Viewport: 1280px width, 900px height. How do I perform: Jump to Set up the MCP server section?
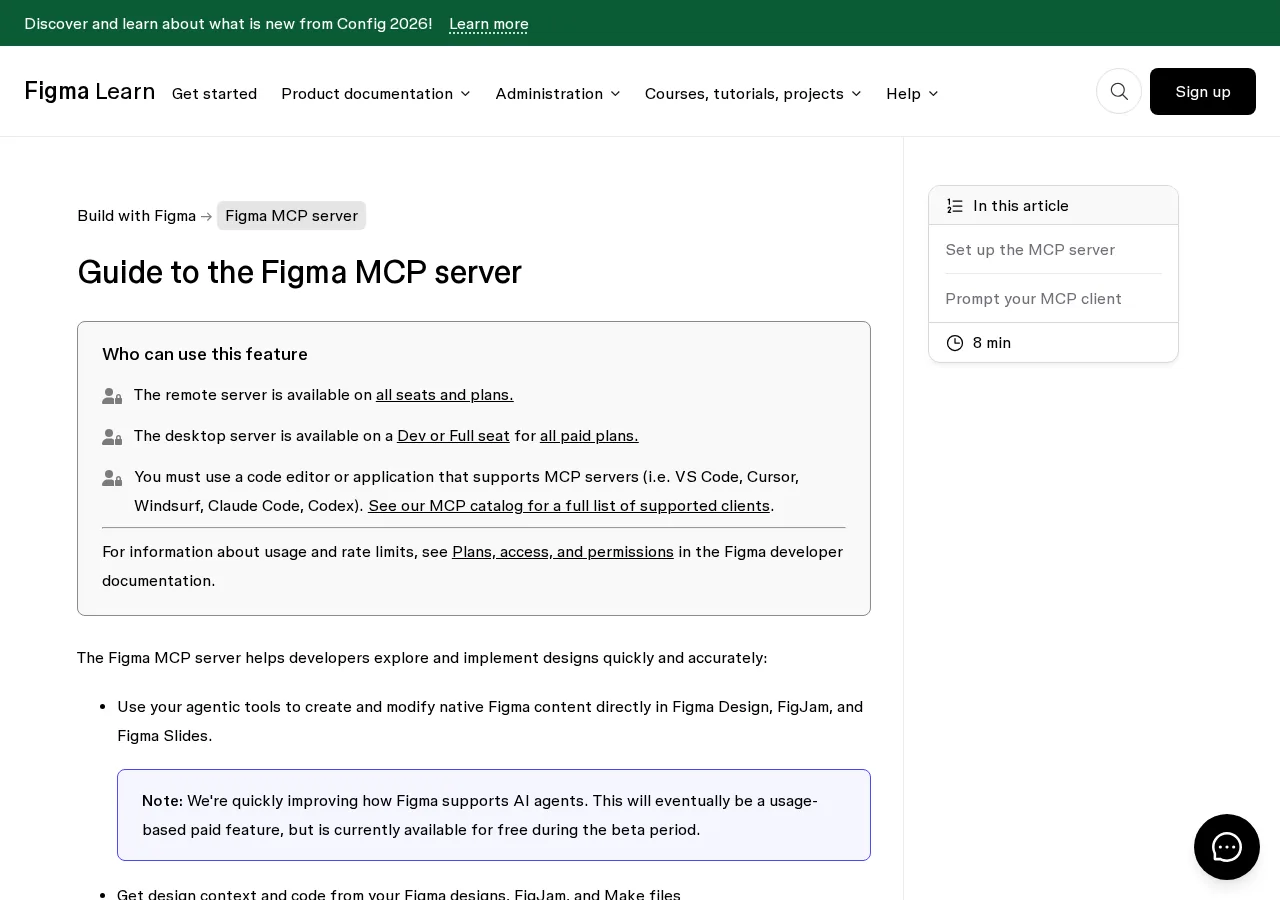(1030, 250)
